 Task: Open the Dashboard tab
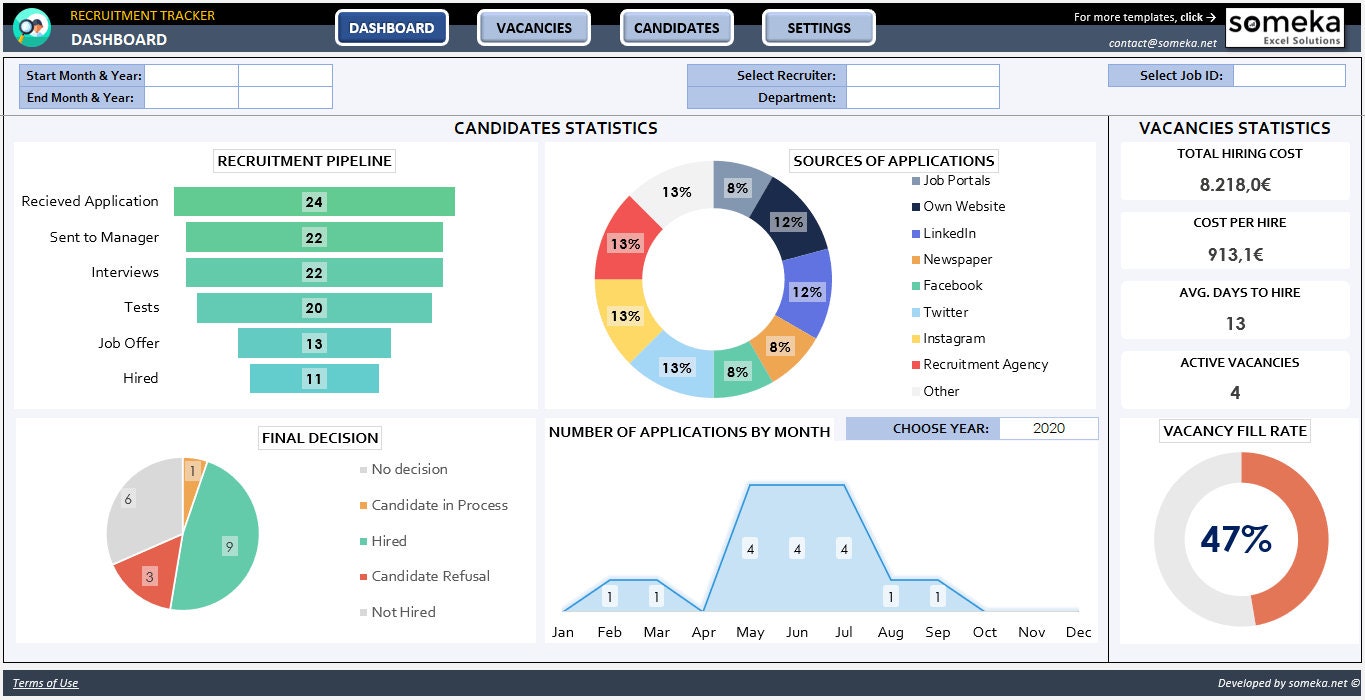point(392,28)
